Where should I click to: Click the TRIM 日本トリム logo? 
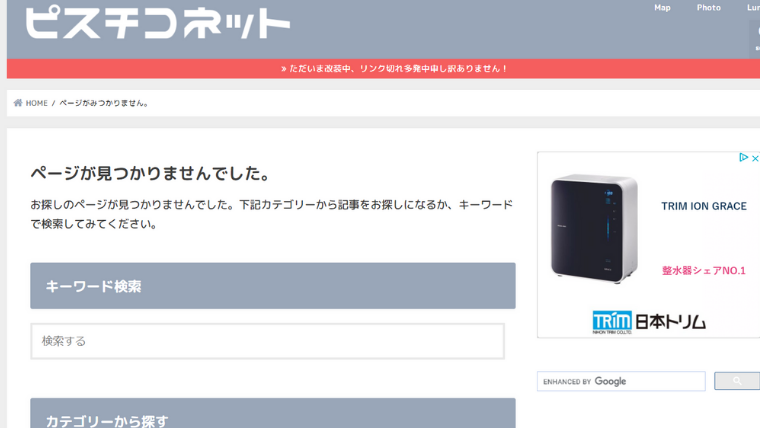[648, 321]
